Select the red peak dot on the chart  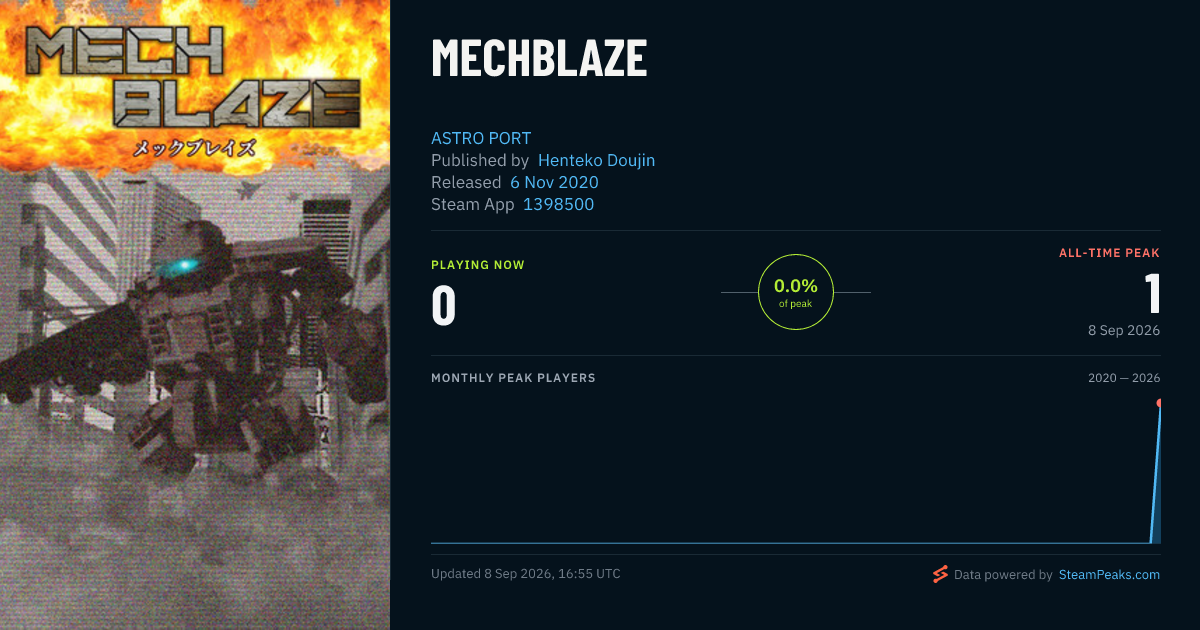1160,403
